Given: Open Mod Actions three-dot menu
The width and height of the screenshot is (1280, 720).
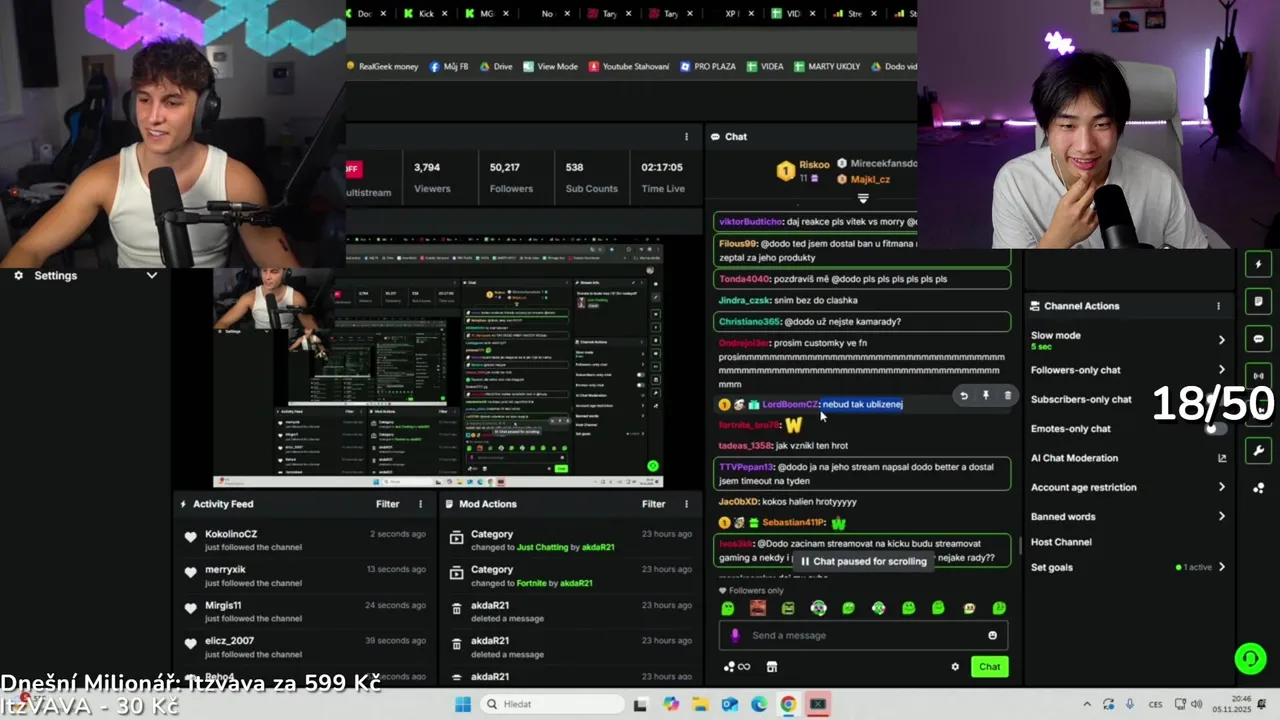Looking at the screenshot, I should (x=686, y=504).
